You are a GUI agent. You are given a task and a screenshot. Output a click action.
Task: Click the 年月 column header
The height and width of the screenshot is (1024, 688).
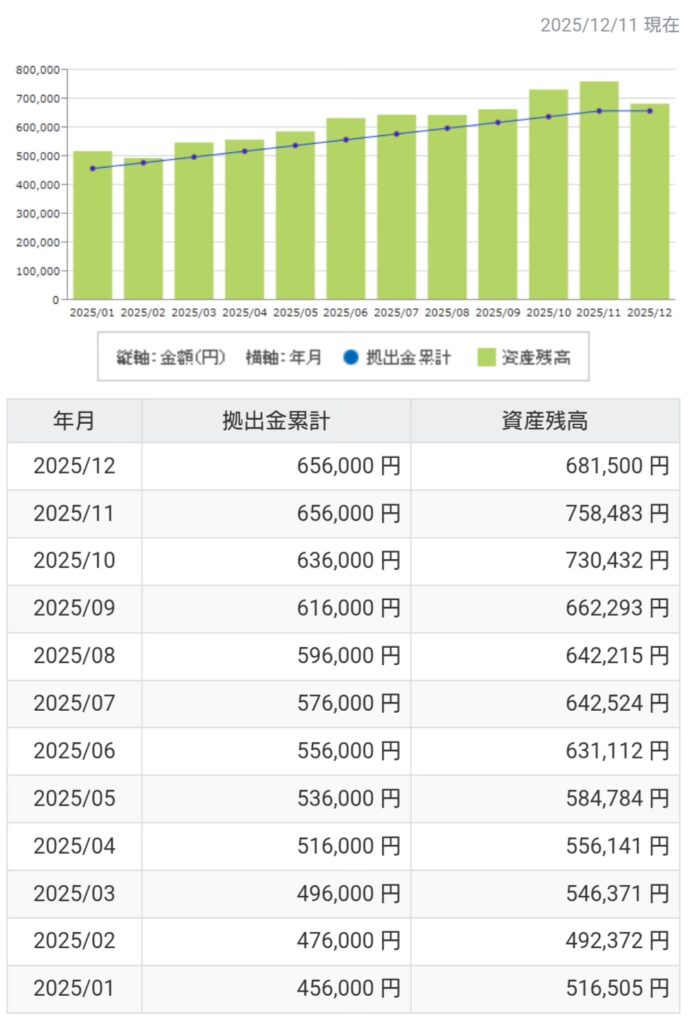tap(74, 421)
